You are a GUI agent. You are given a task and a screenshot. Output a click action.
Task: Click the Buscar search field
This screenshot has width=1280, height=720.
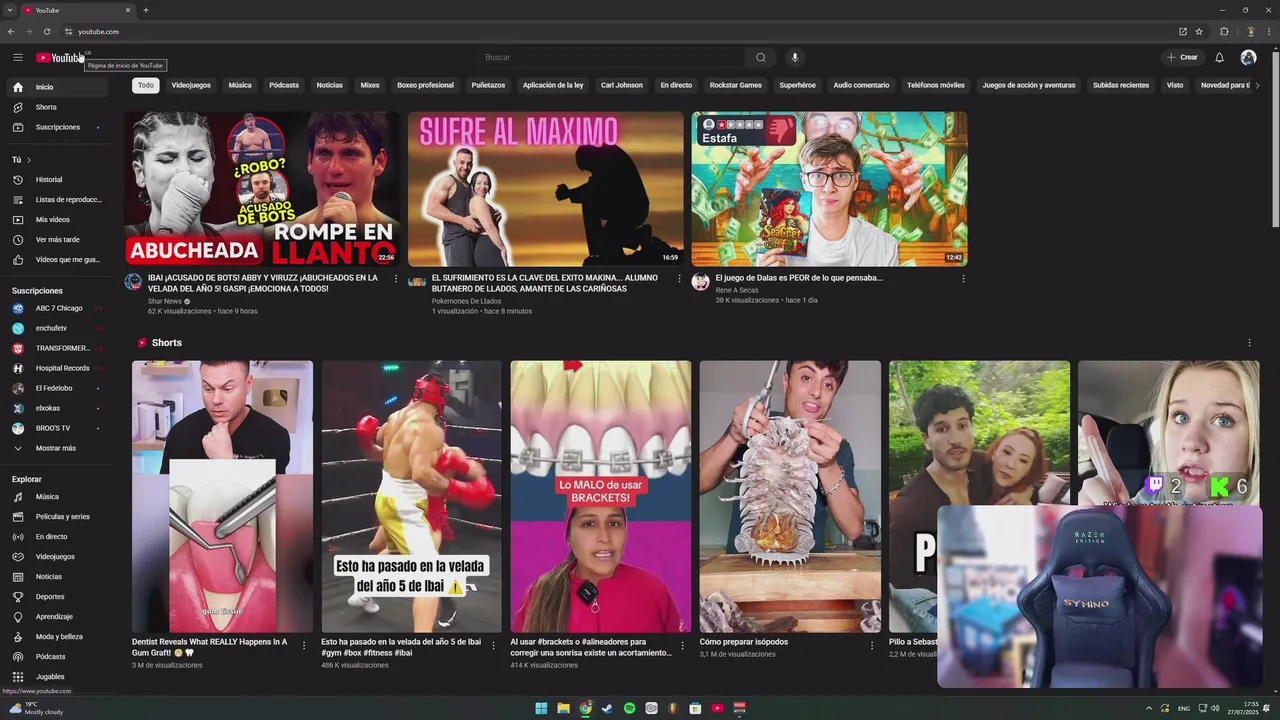pyautogui.click(x=610, y=57)
